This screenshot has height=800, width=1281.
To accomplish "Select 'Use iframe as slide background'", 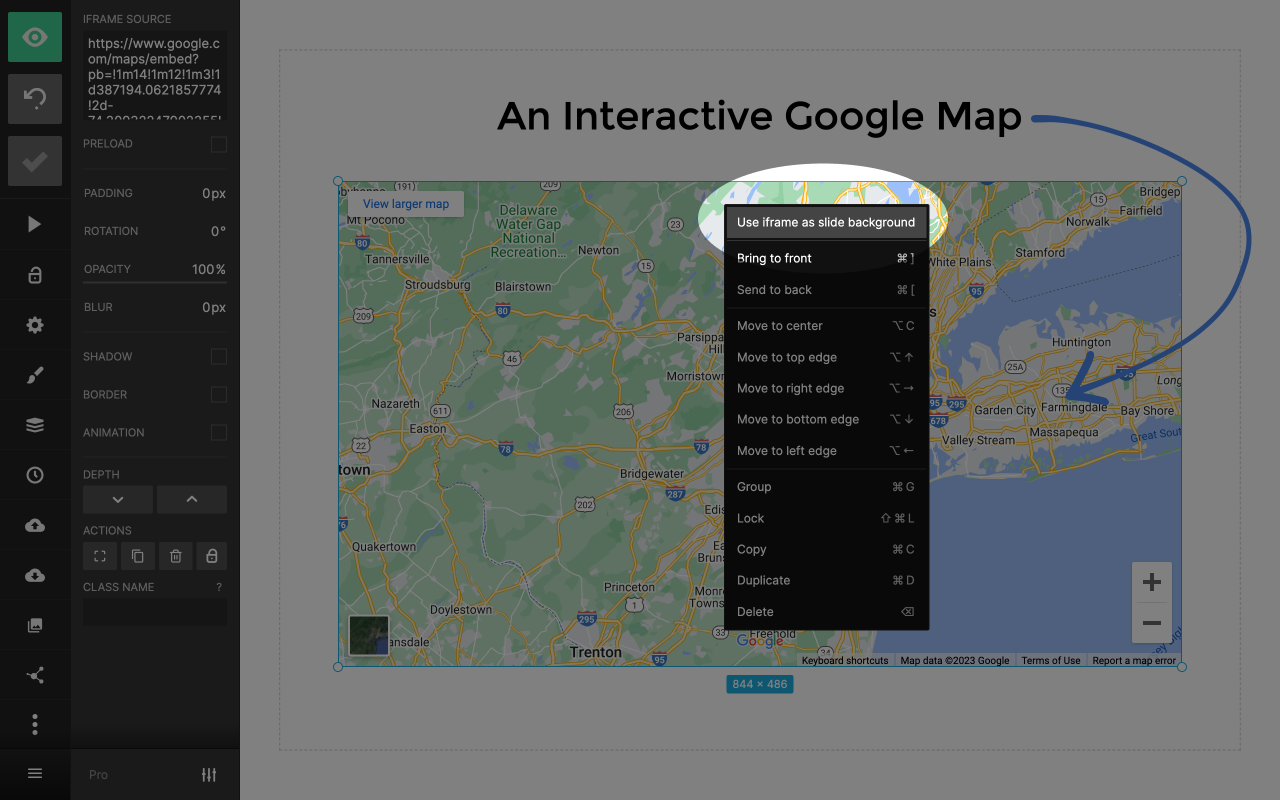I will click(x=825, y=222).
